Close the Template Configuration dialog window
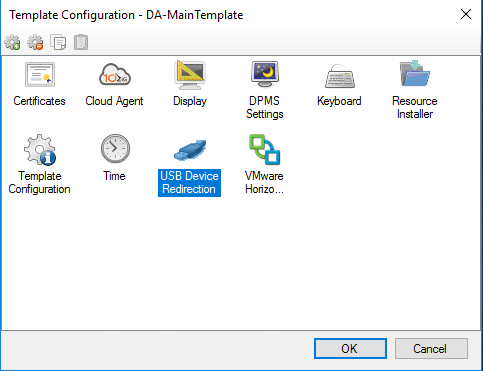Image resolution: width=483 pixels, height=371 pixels. [x=466, y=14]
